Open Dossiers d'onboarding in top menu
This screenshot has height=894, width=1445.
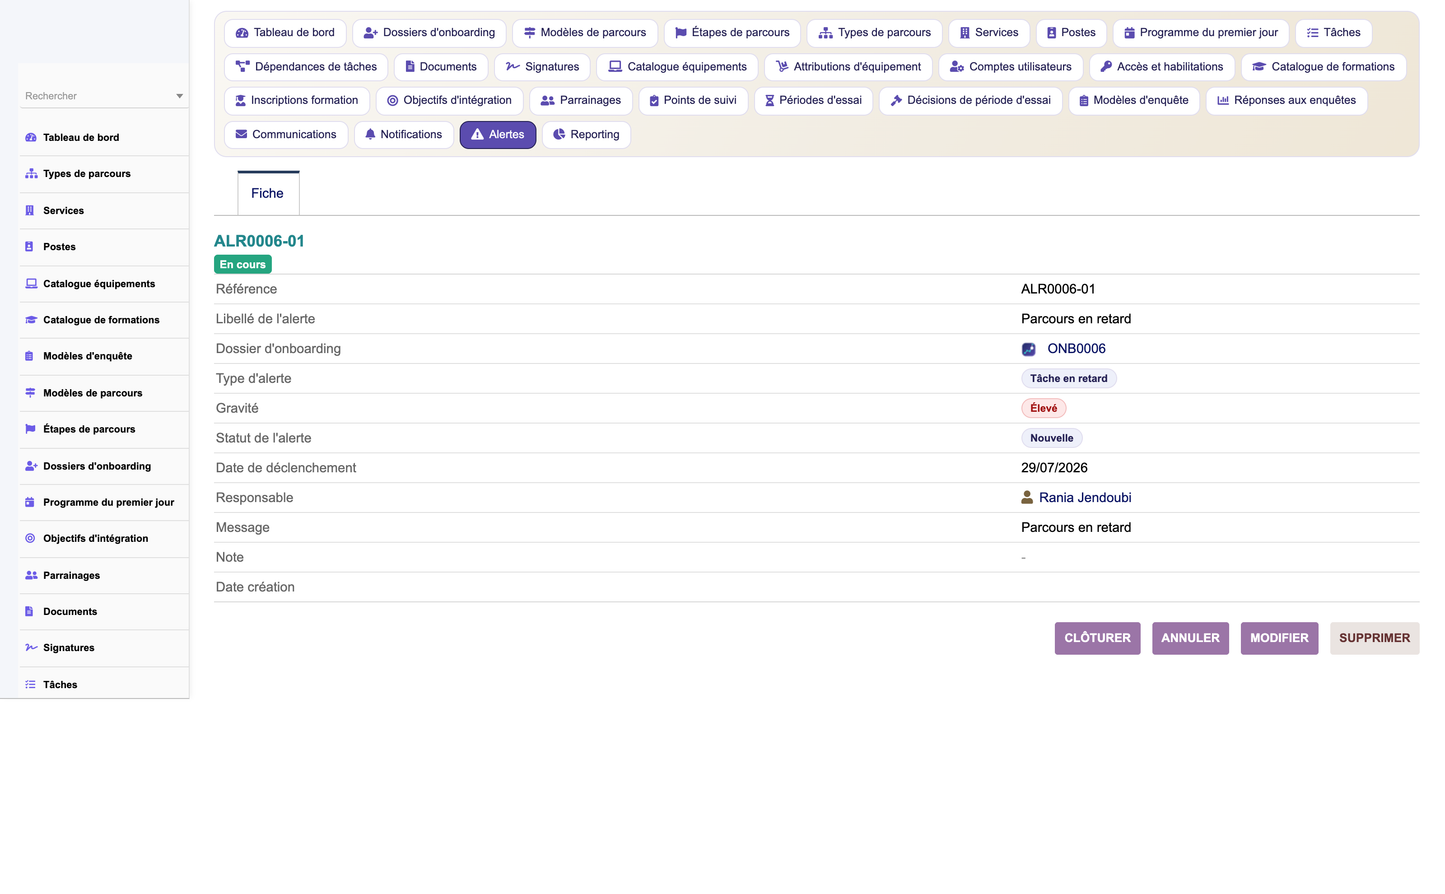pyautogui.click(x=429, y=33)
